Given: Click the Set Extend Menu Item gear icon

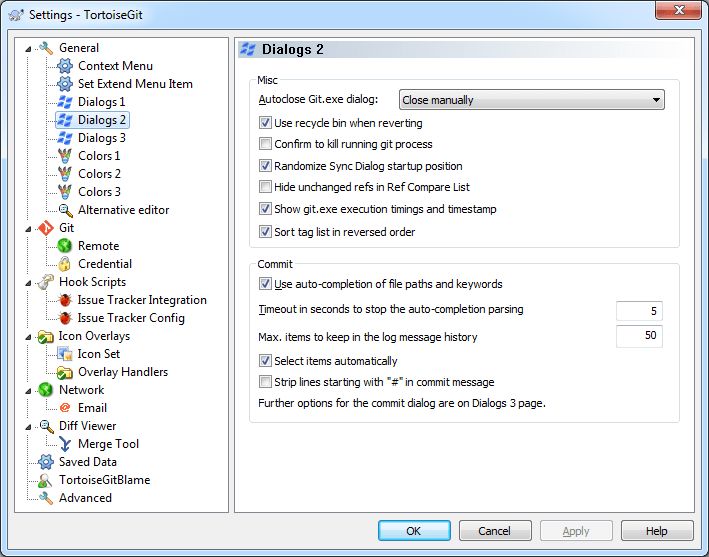Looking at the screenshot, I should tap(65, 84).
